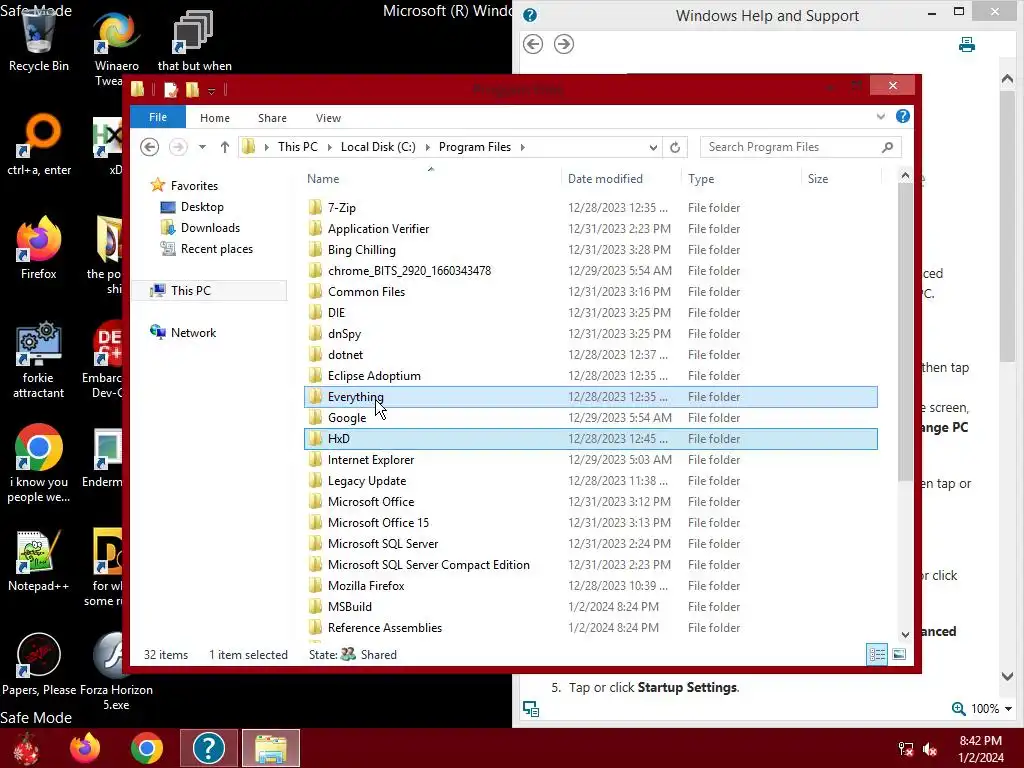Click the Explorer back navigation arrow
Viewport: 1024px width, 768px height.
point(150,147)
